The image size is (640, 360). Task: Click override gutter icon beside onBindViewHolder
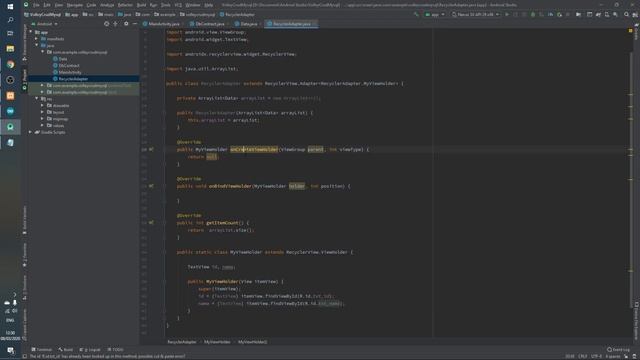tap(151, 186)
